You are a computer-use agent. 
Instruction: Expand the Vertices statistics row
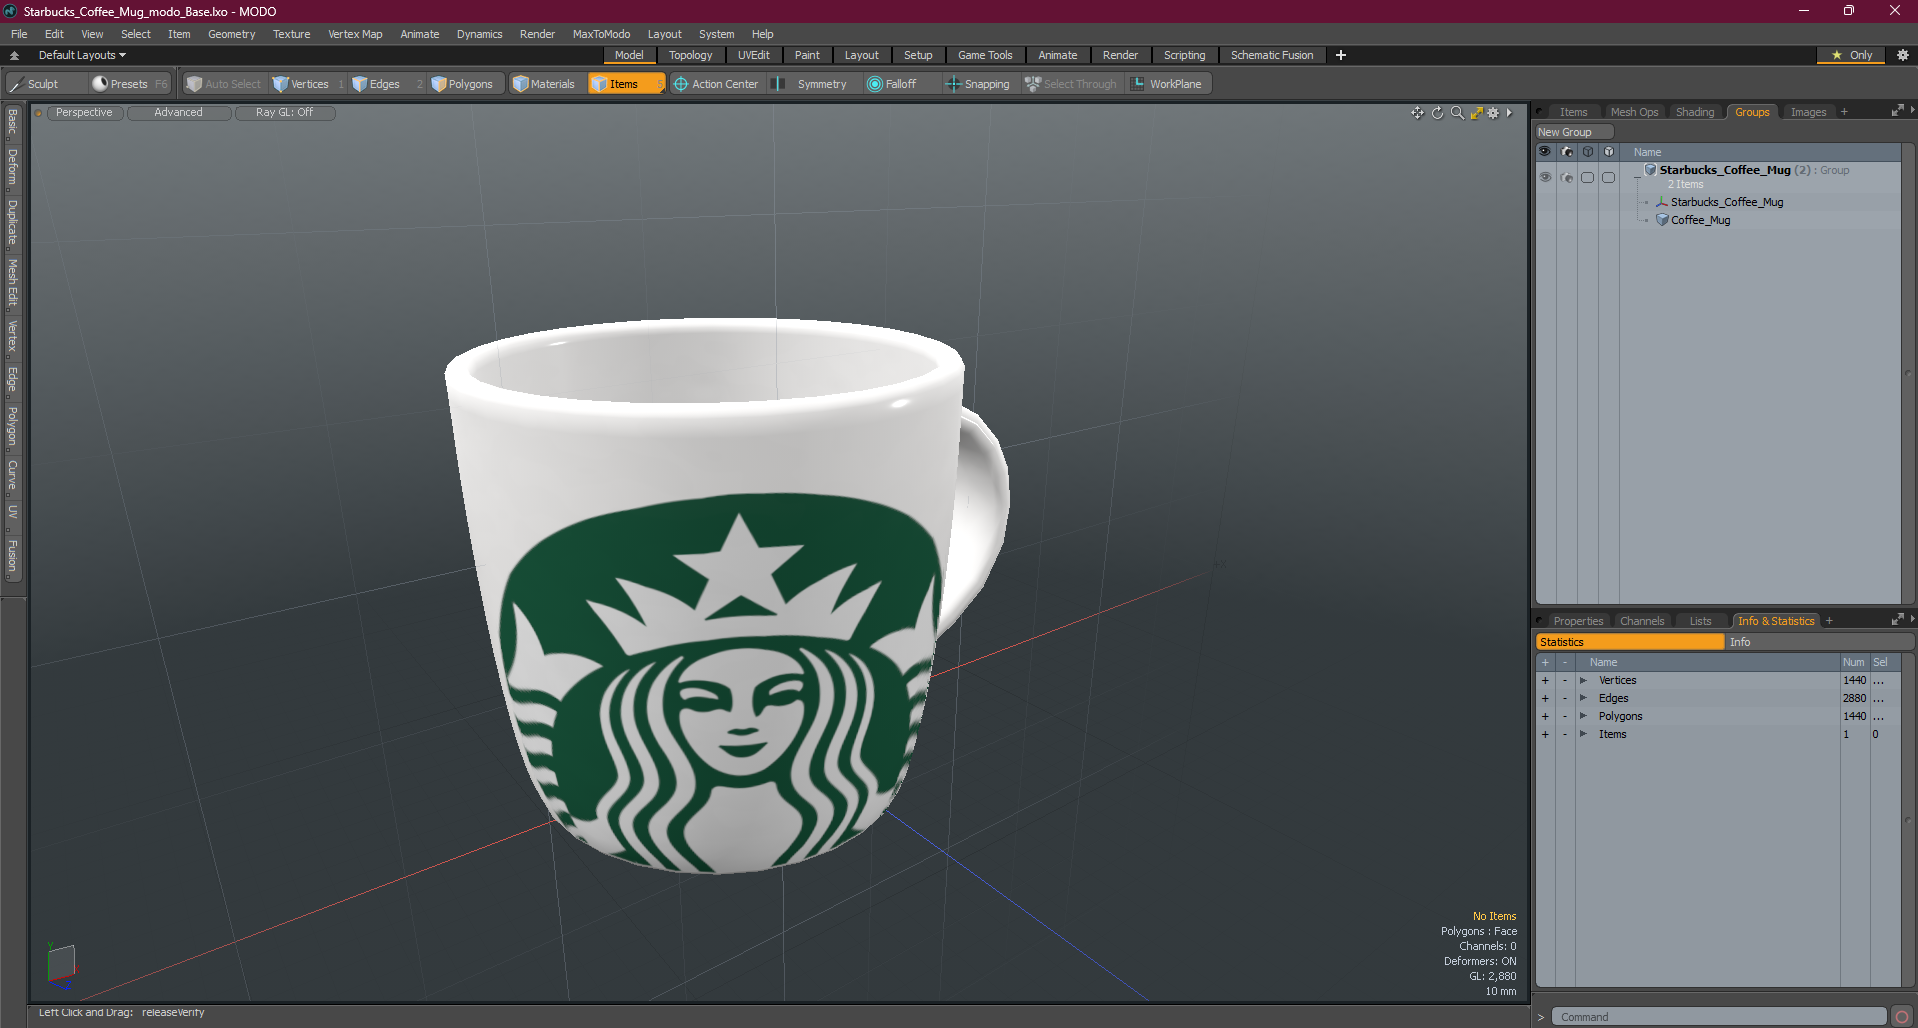(x=1583, y=680)
